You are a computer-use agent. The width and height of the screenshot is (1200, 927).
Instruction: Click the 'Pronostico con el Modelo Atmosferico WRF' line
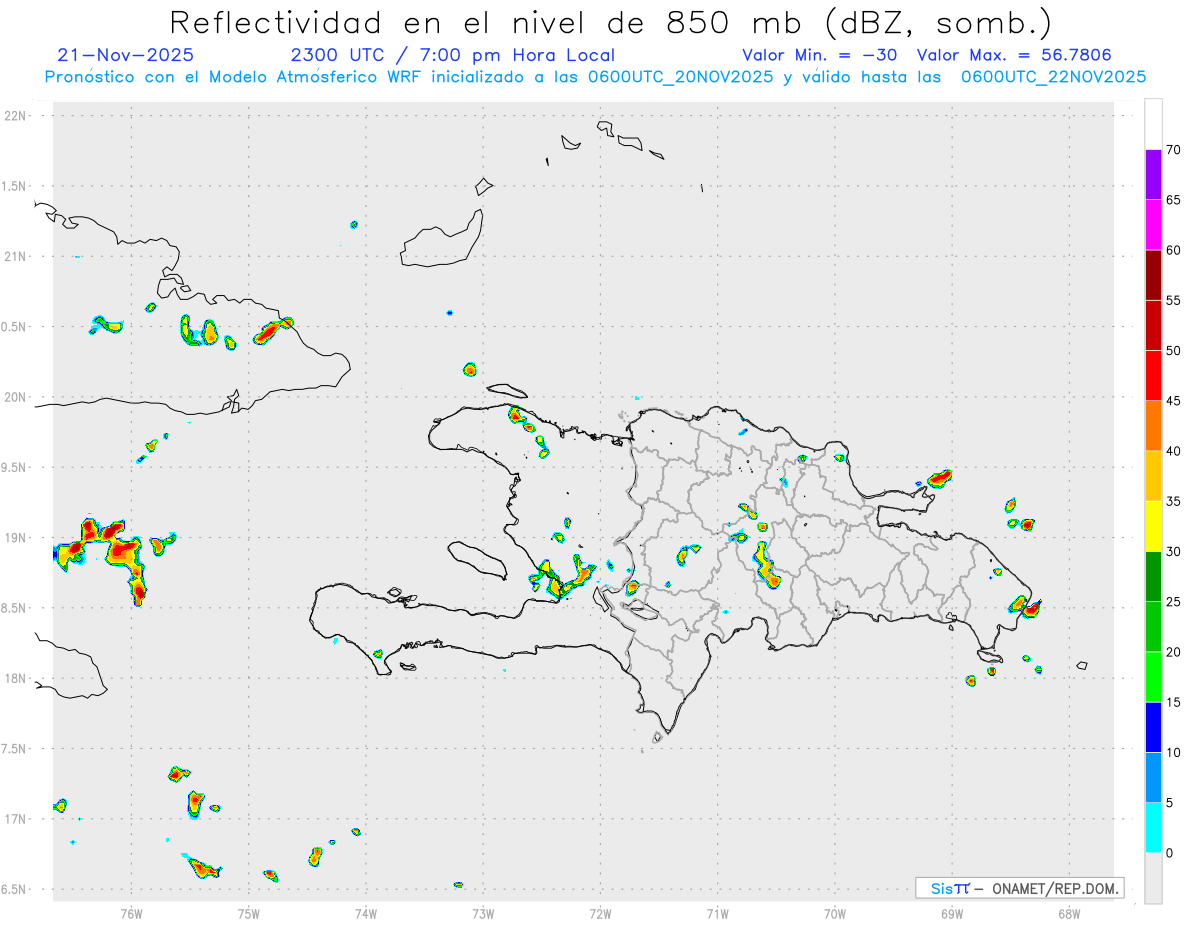595,77
